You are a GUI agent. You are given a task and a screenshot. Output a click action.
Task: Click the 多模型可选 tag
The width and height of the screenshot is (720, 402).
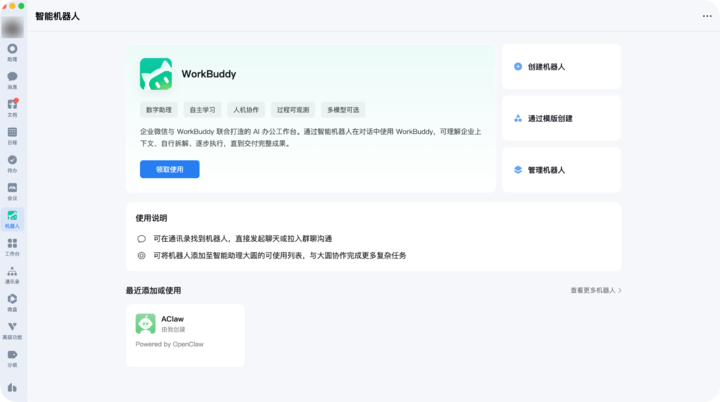343,110
